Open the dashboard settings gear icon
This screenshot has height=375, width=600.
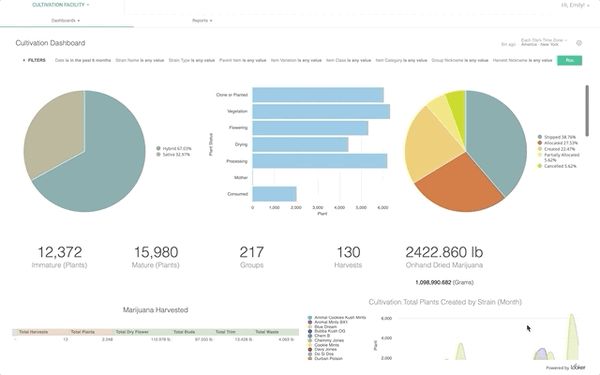pyautogui.click(x=579, y=43)
